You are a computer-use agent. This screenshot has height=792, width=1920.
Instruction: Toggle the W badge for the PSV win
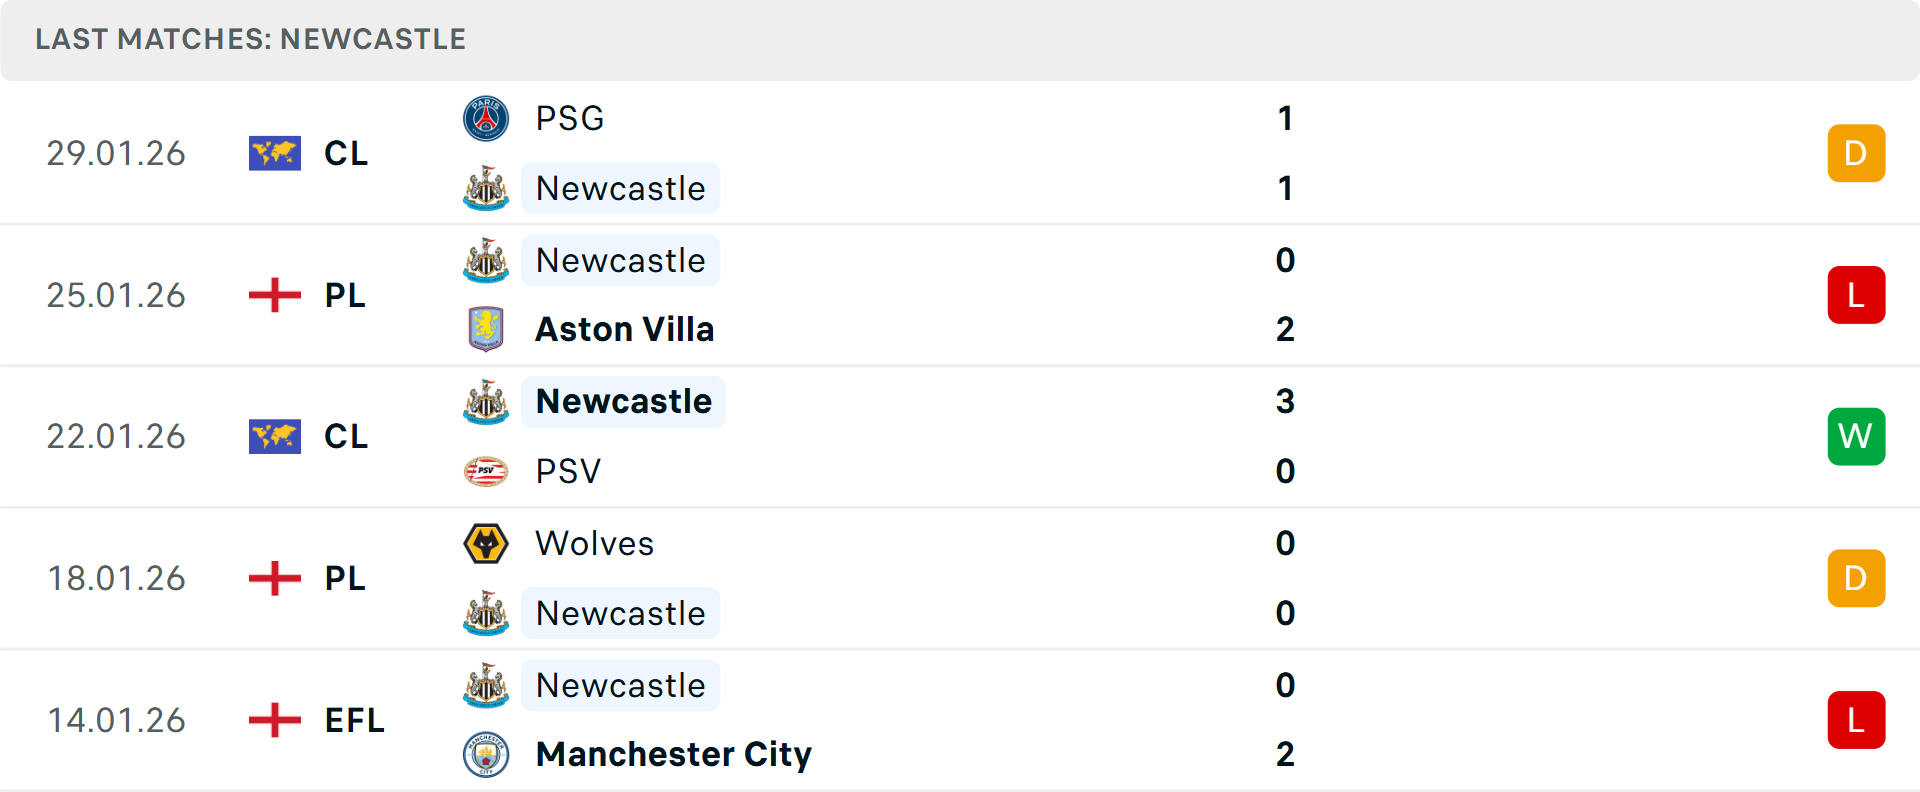[1856, 436]
